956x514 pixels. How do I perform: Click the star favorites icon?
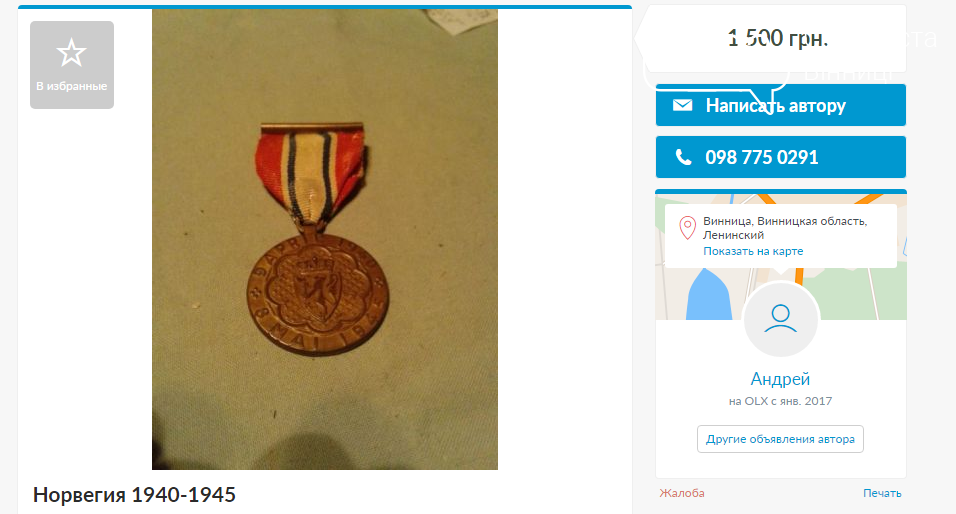tap(71, 52)
